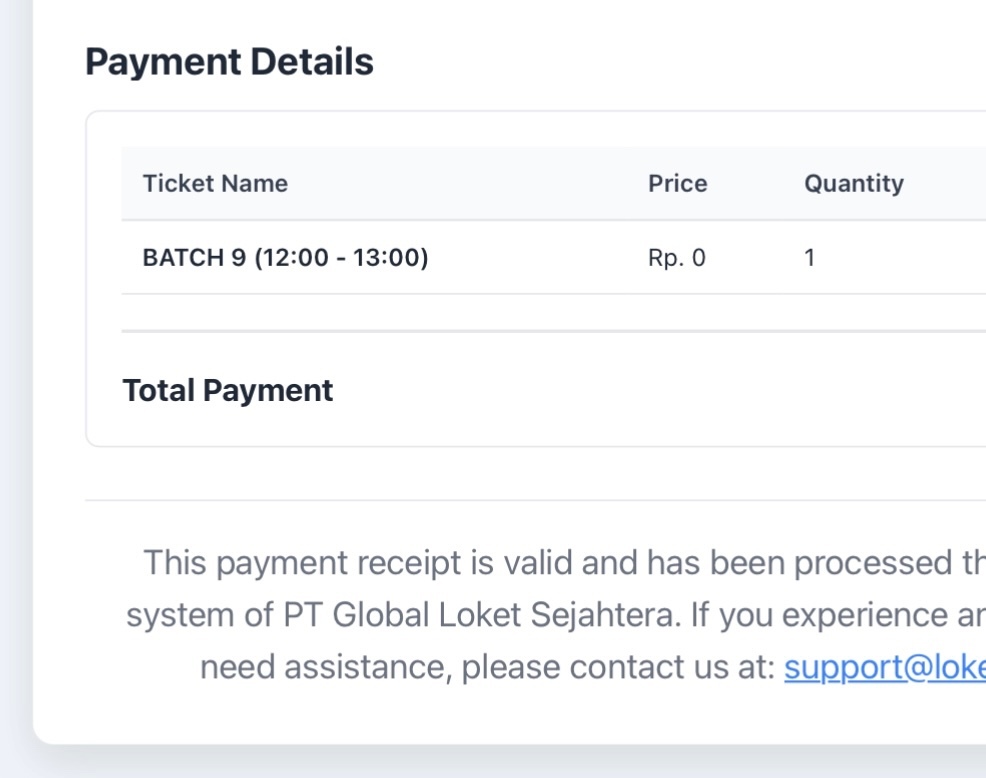
Task: Click the 12:00 - 13:00 time range
Action: (341, 258)
